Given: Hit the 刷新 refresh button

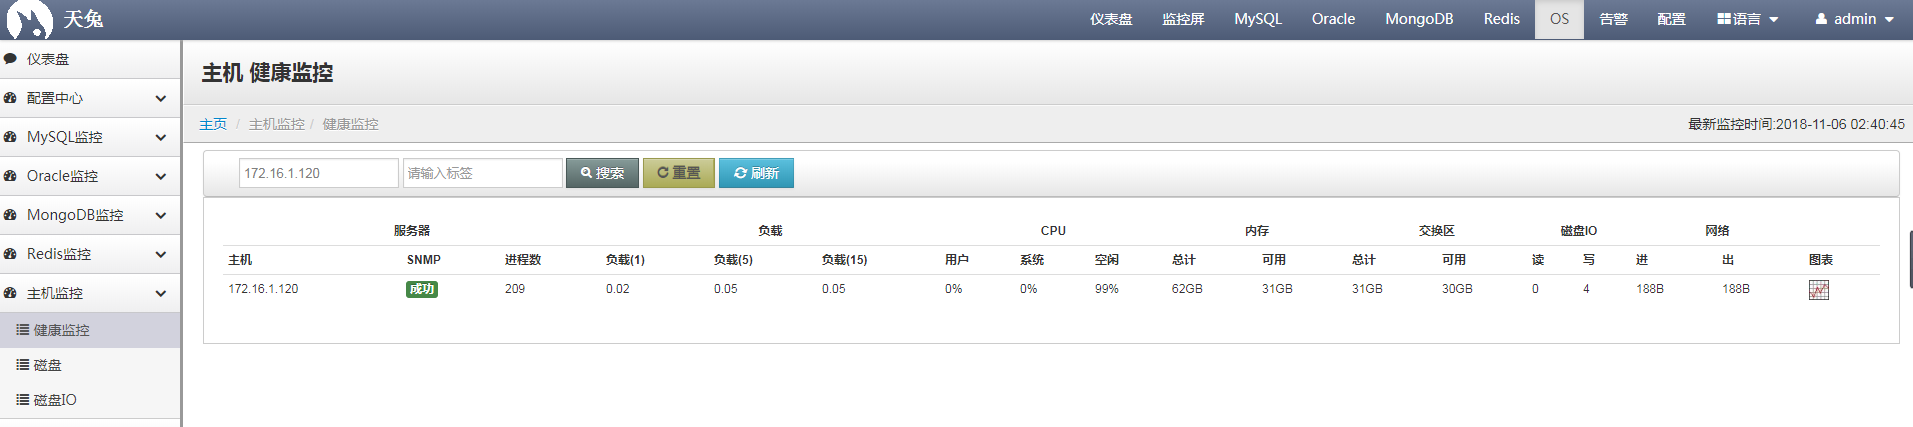Looking at the screenshot, I should click(756, 173).
